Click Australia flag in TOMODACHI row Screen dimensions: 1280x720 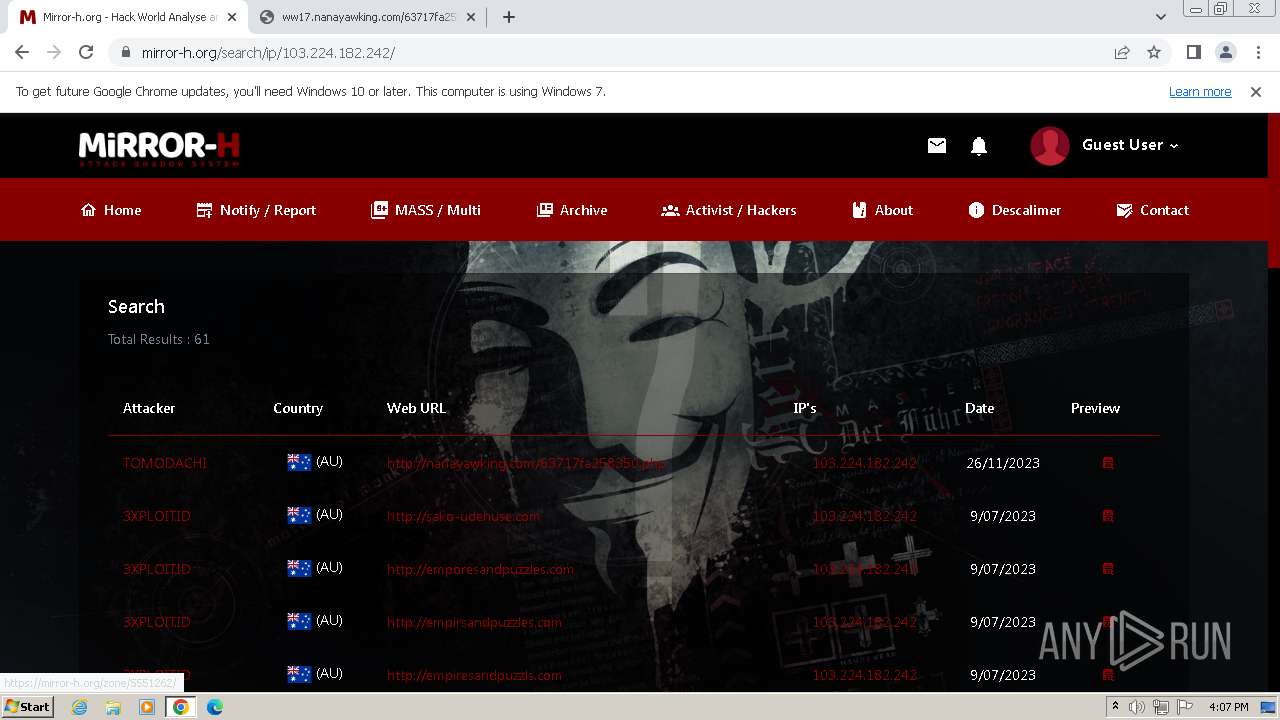coord(299,462)
